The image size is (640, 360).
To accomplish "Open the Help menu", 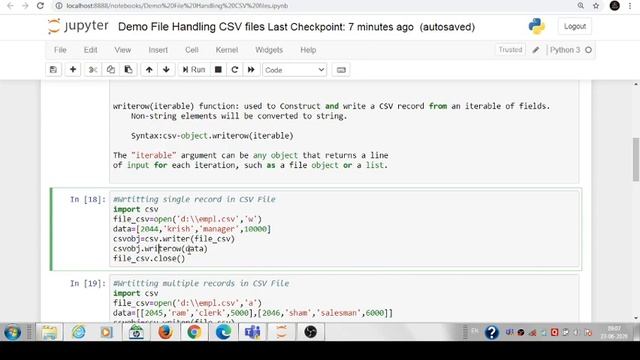I will tap(308, 50).
